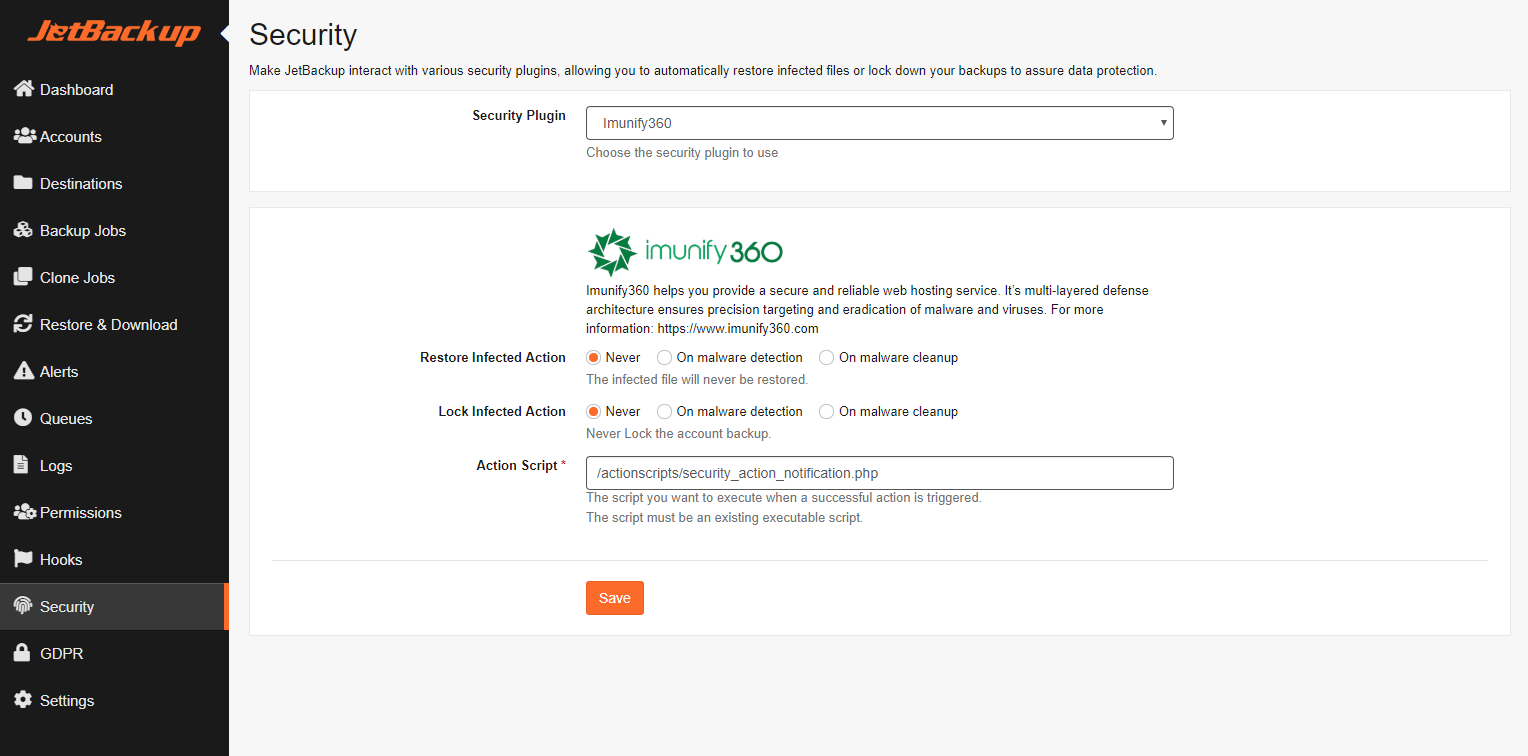Click 'The script must be an existing executable script.'
This screenshot has width=1528, height=756.
[724, 518]
